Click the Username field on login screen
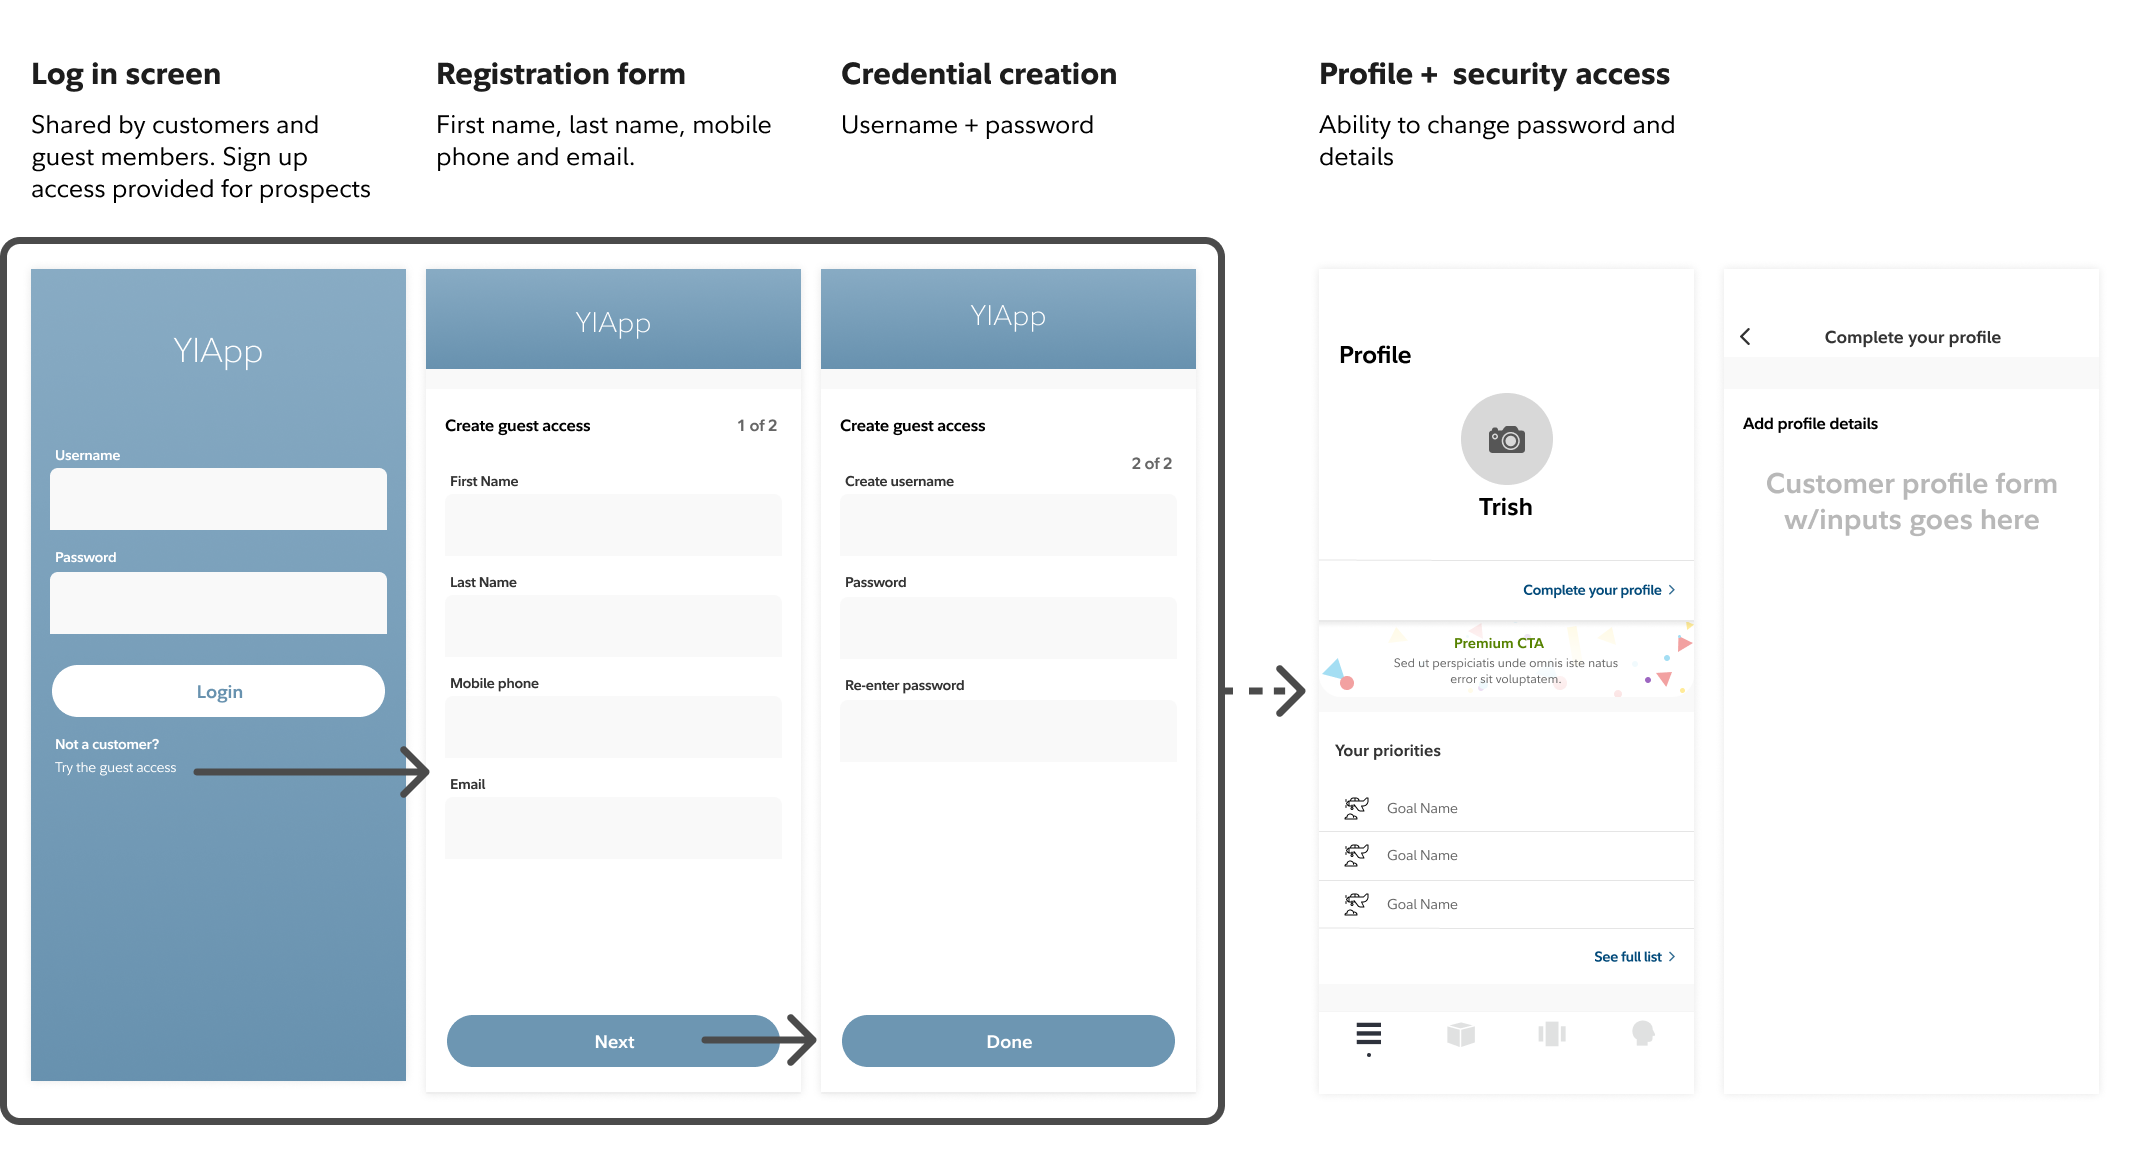The image size is (2137, 1162). [218, 499]
